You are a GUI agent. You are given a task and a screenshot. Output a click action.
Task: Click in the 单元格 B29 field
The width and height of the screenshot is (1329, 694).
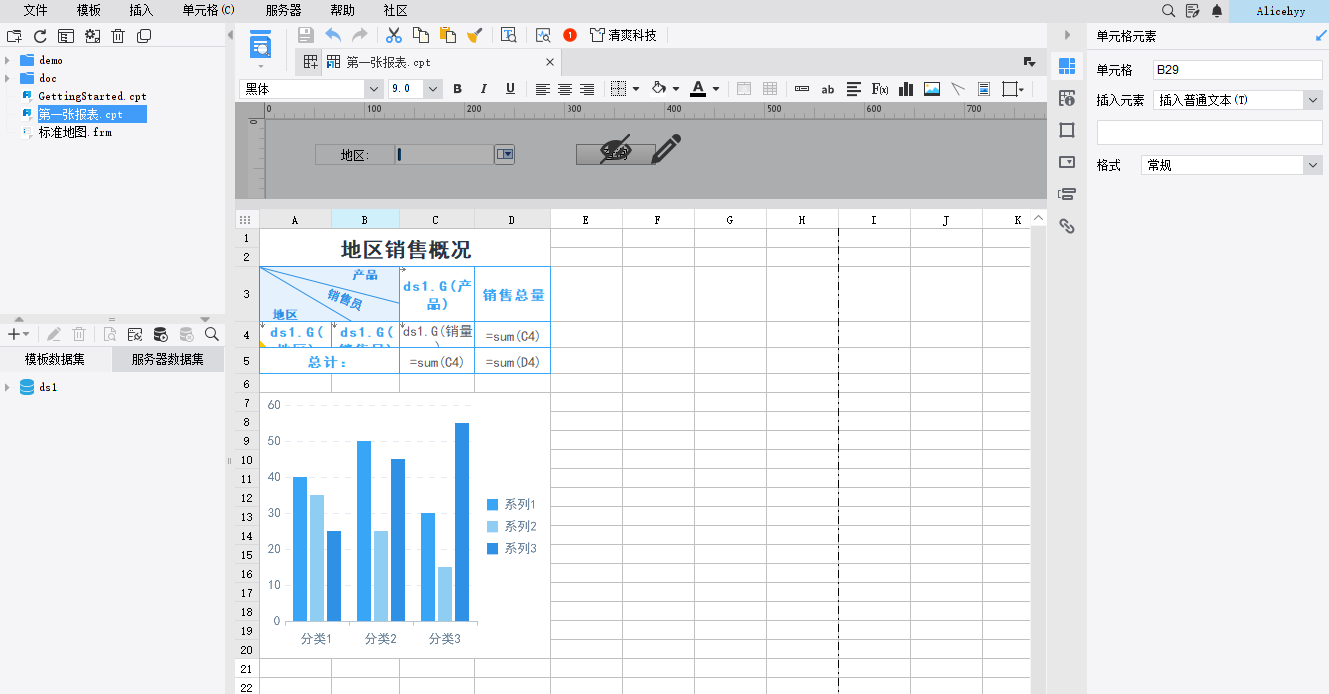coord(1237,70)
